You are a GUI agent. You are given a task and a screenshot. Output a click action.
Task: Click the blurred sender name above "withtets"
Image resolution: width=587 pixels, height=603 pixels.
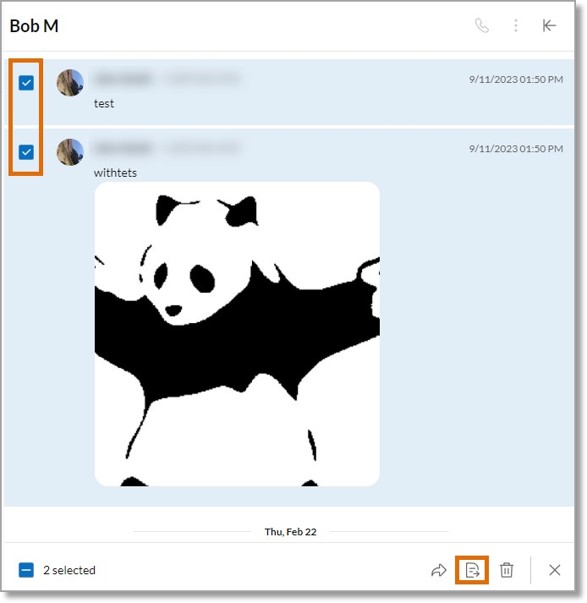(x=123, y=148)
